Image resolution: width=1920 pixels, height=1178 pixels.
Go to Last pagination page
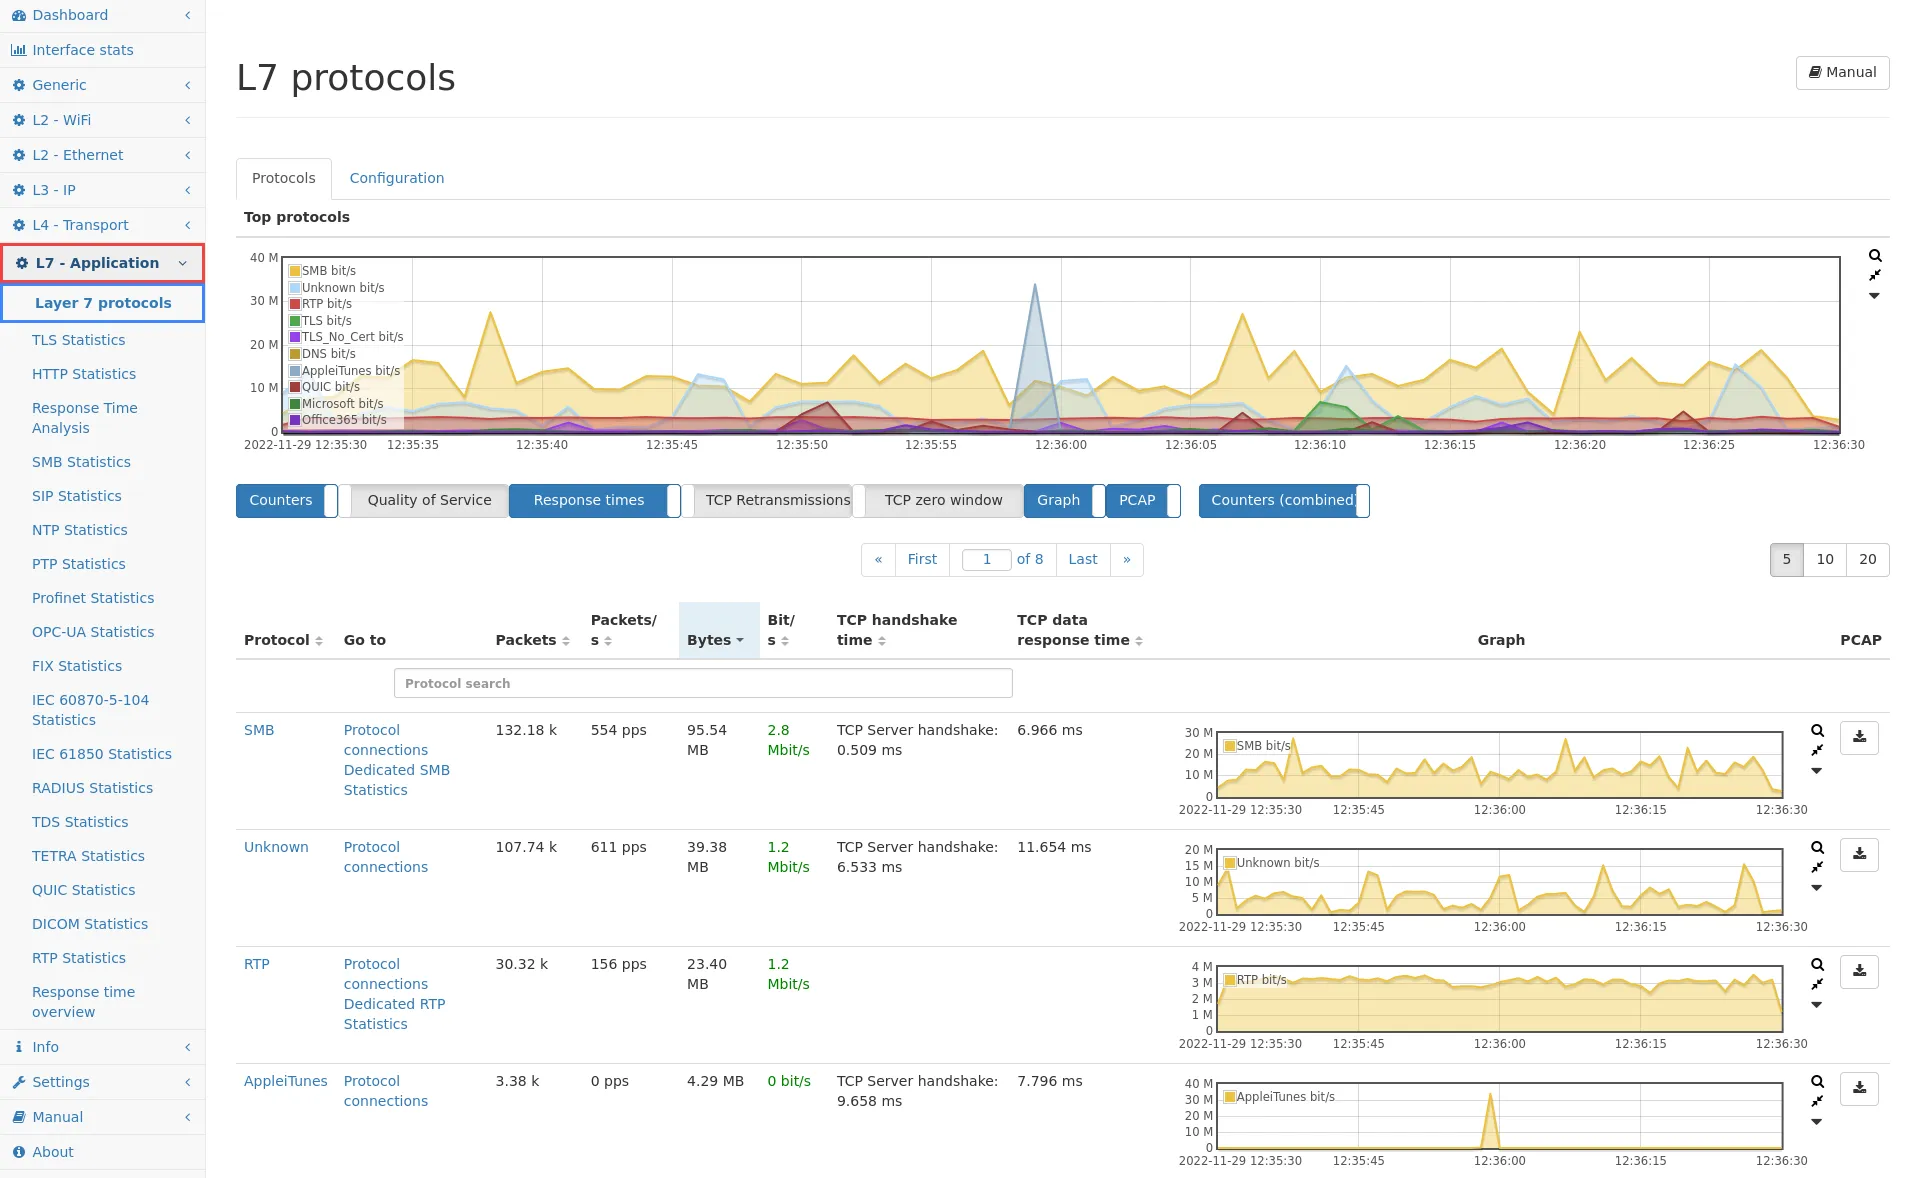[x=1082, y=560]
